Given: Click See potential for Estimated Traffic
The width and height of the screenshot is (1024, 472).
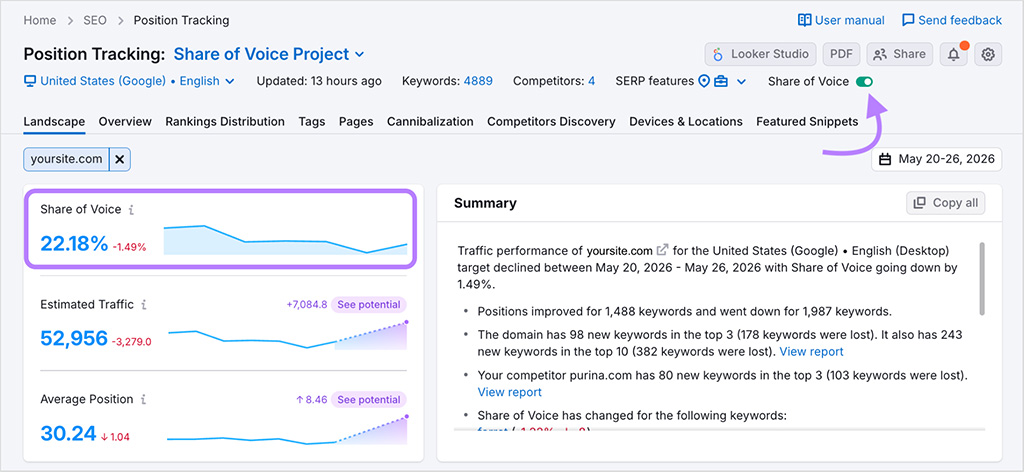Looking at the screenshot, I should (368, 304).
